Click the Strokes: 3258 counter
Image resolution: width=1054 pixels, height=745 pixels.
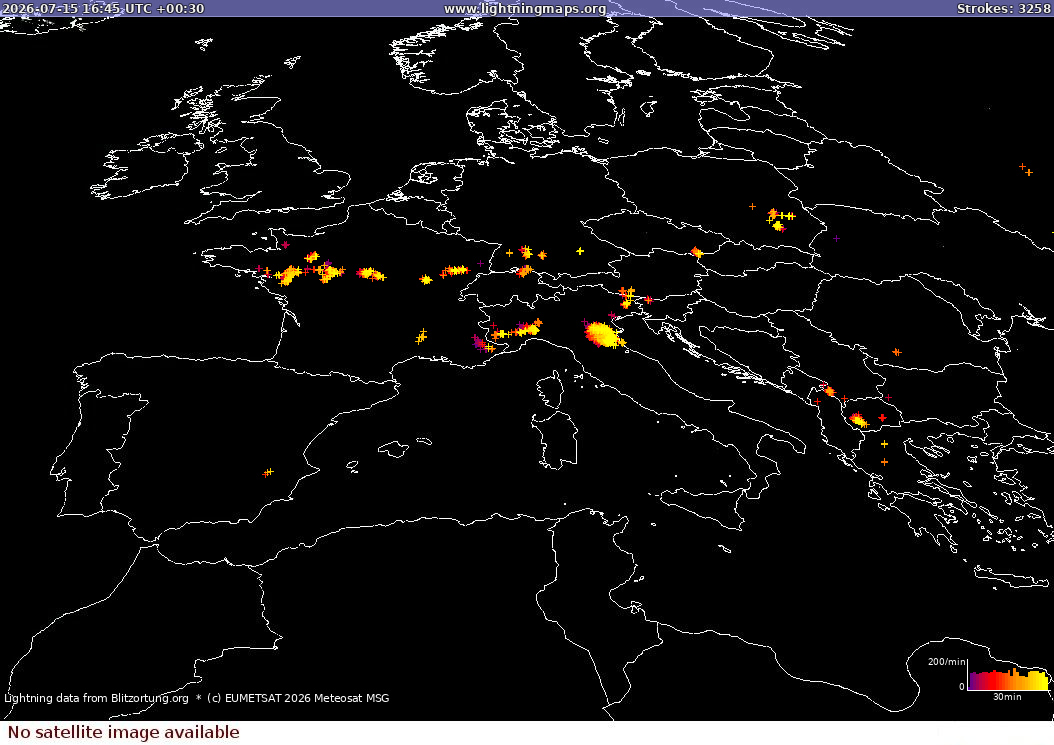click(x=1004, y=9)
